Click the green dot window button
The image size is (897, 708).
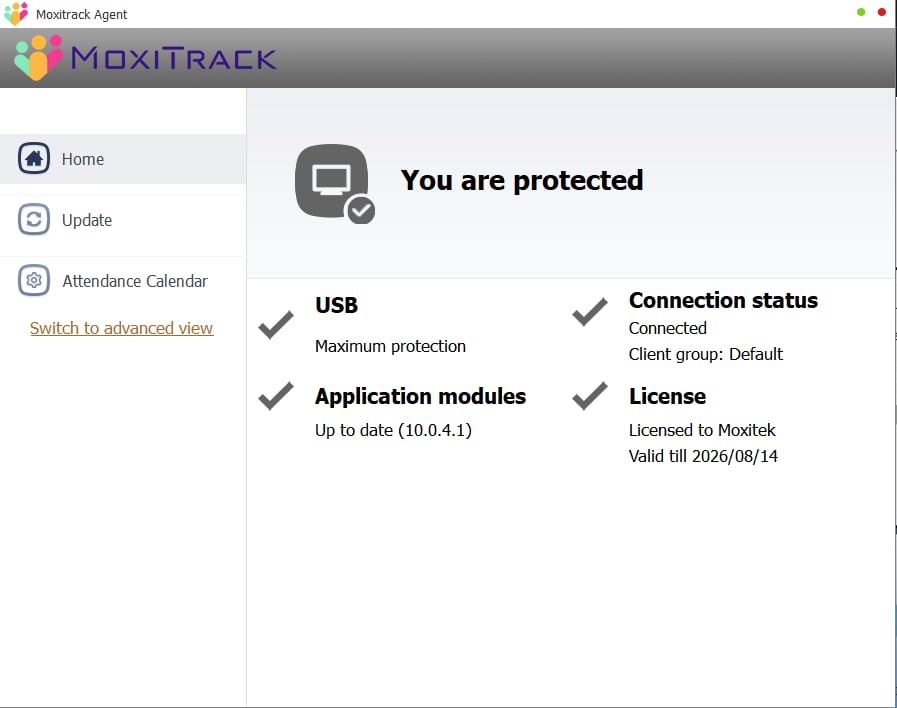point(861,12)
